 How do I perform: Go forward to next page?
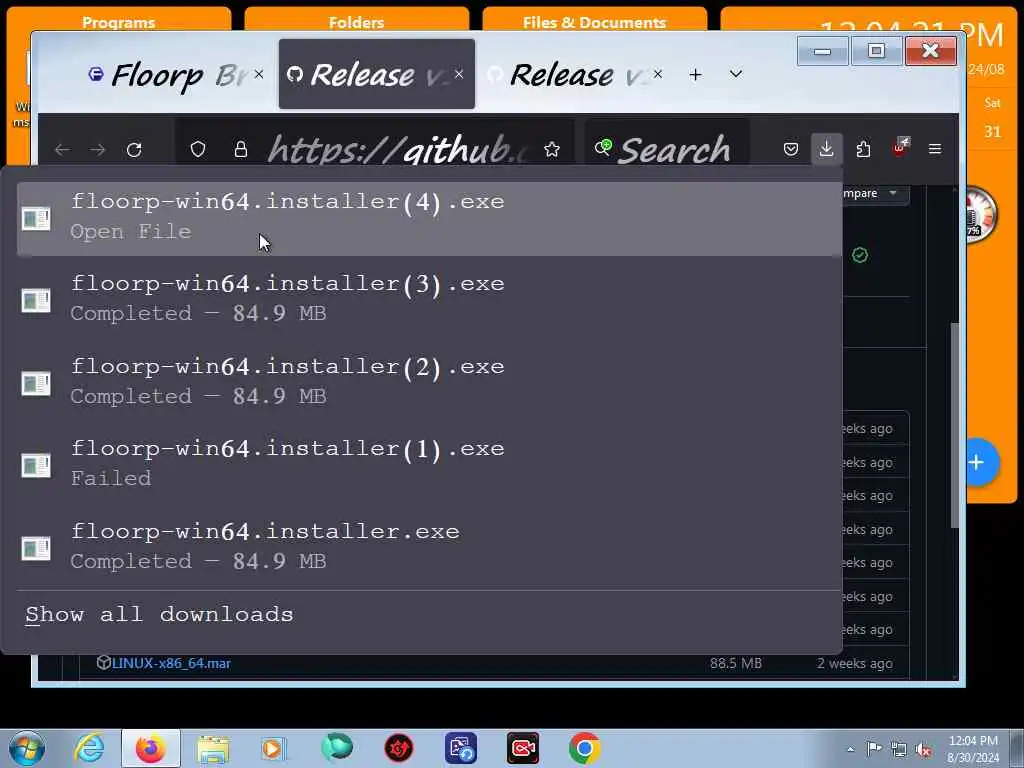(x=98, y=150)
